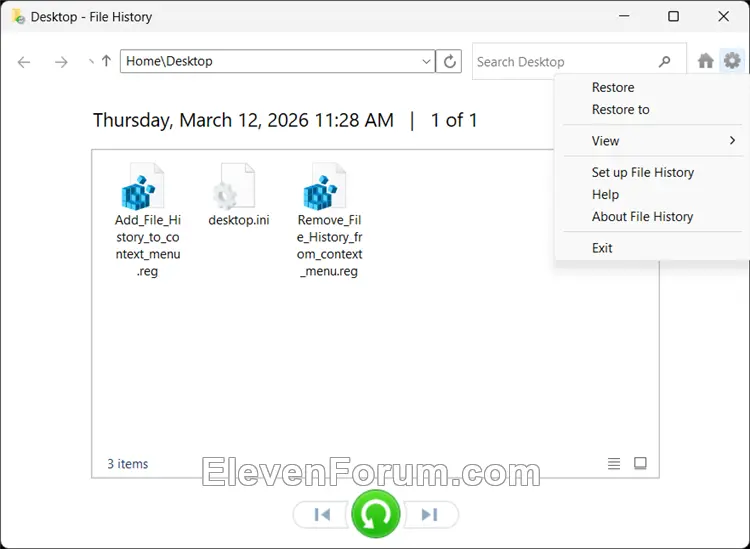The height and width of the screenshot is (549, 750).
Task: Close the File History window
Action: tap(723, 16)
